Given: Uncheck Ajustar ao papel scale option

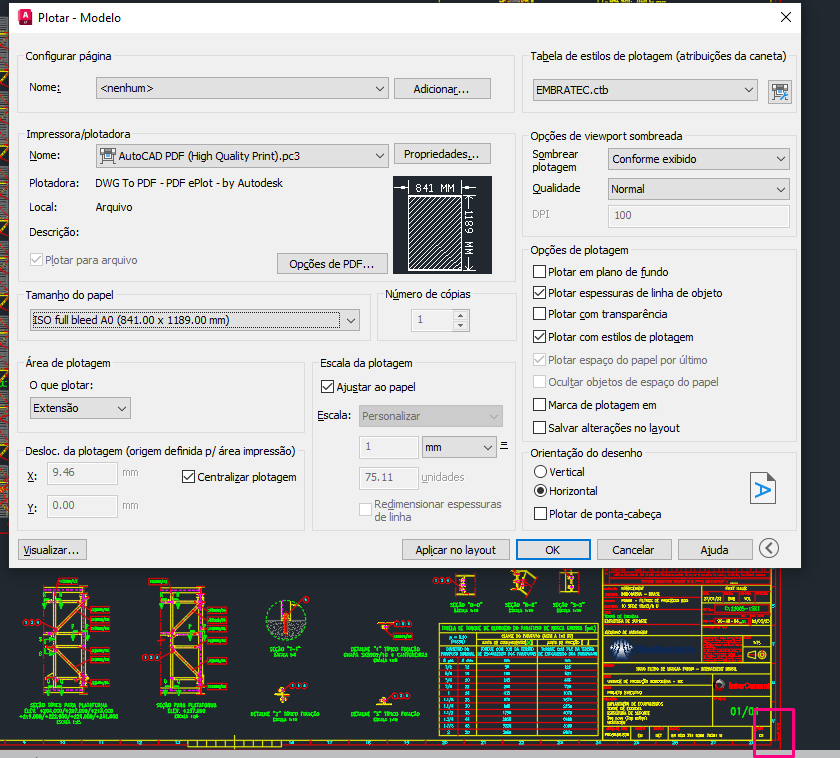Looking at the screenshot, I should pos(327,387).
